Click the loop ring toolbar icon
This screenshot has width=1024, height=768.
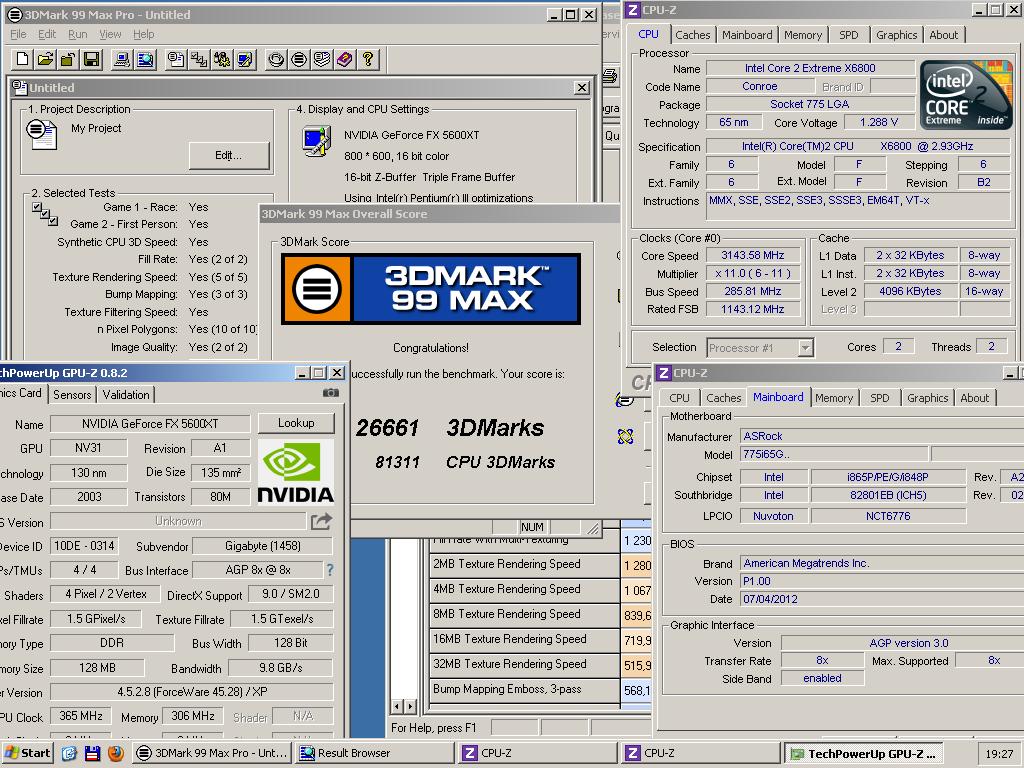point(276,59)
